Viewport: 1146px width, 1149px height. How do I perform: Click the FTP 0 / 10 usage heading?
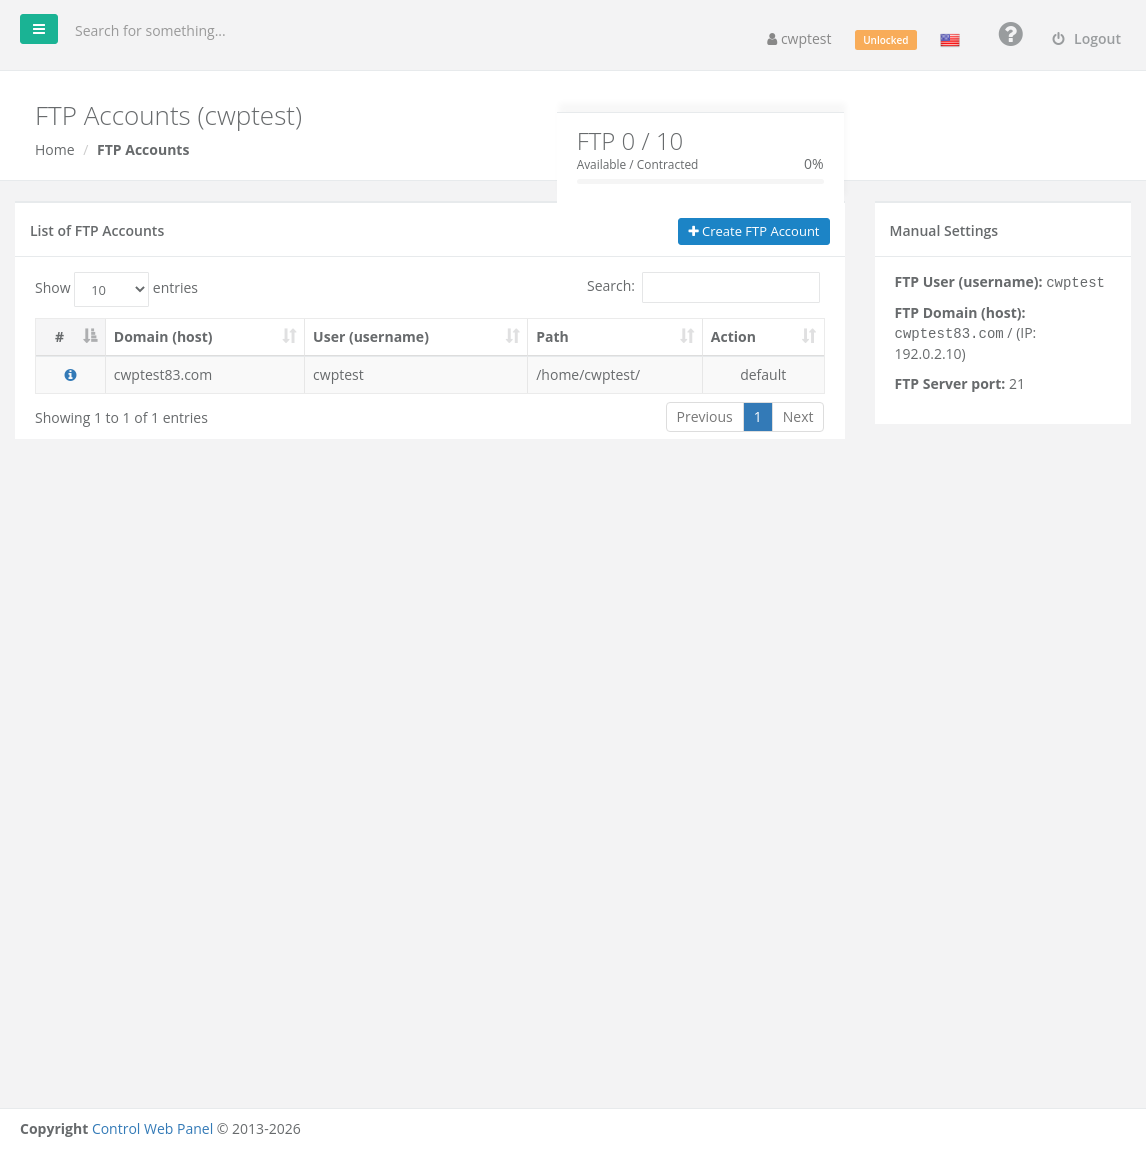630,141
